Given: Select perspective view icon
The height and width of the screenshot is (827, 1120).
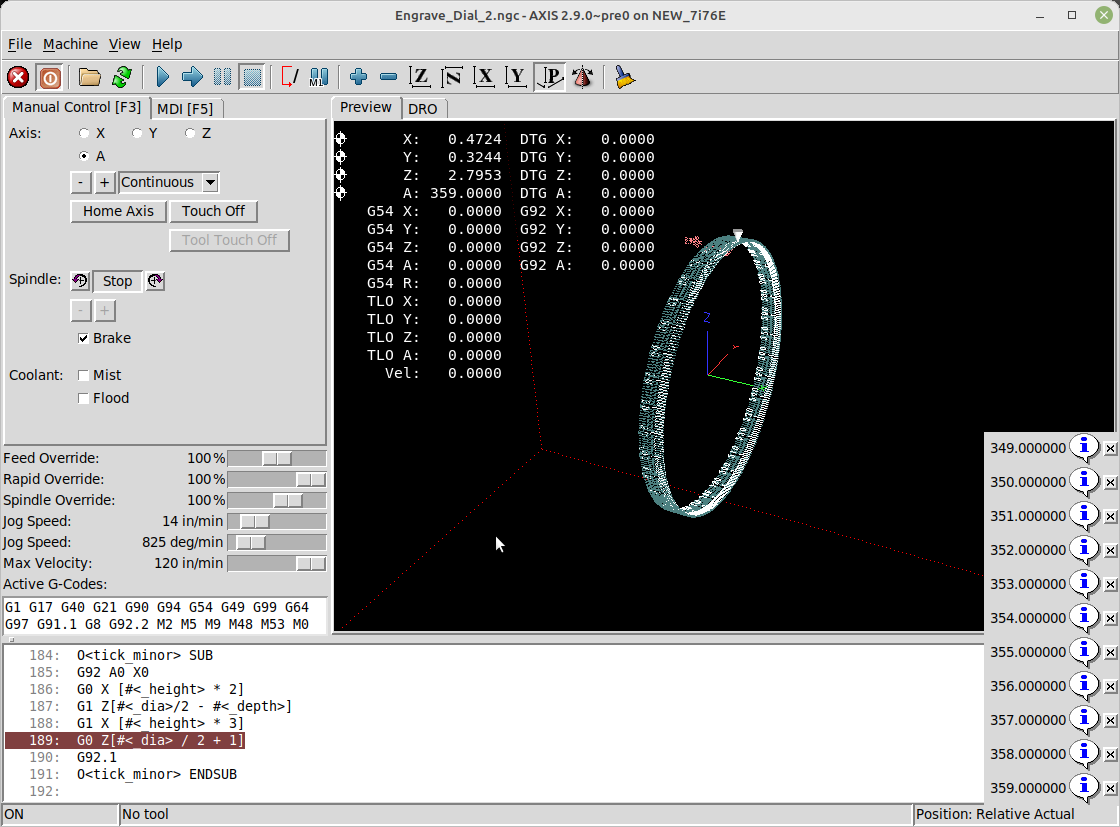Looking at the screenshot, I should [549, 77].
